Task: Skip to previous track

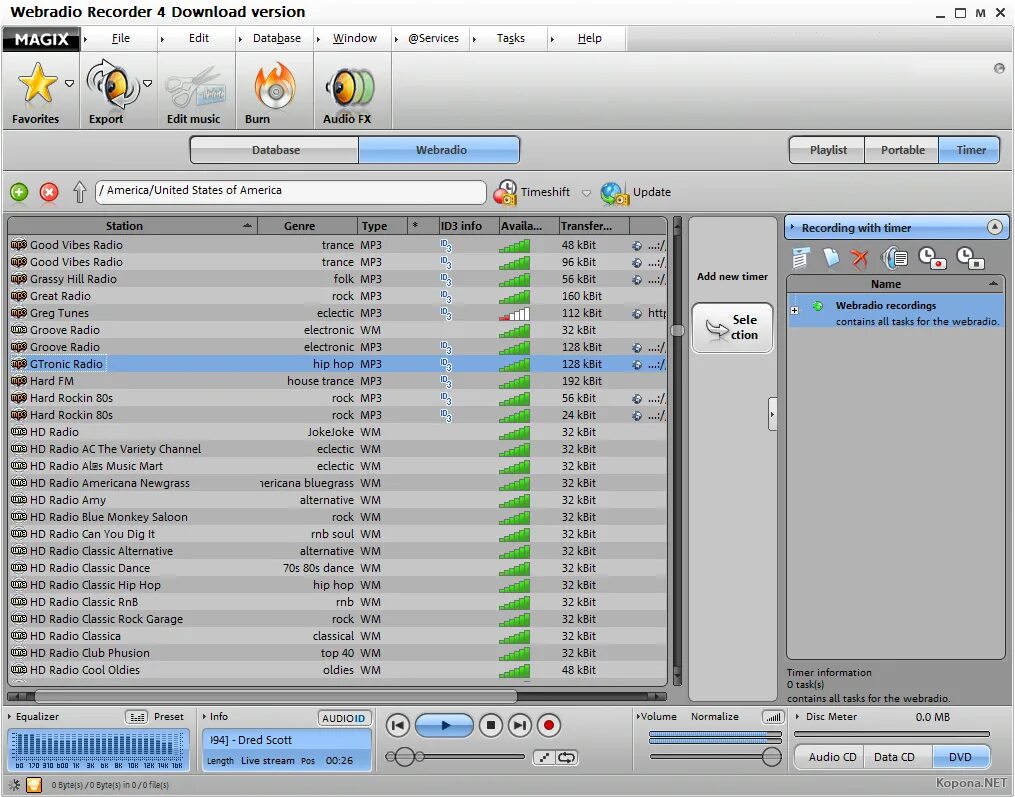Action: coord(397,725)
